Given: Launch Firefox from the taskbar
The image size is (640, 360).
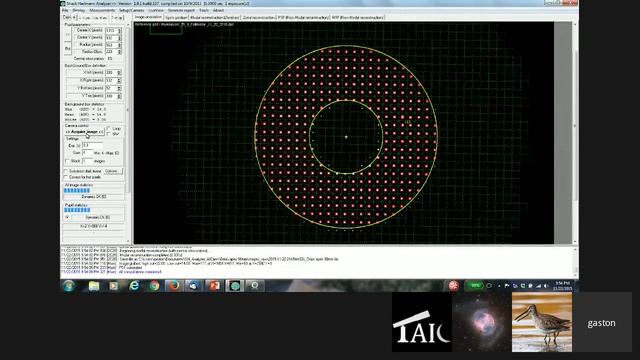Looking at the screenshot, I should [x=174, y=286].
